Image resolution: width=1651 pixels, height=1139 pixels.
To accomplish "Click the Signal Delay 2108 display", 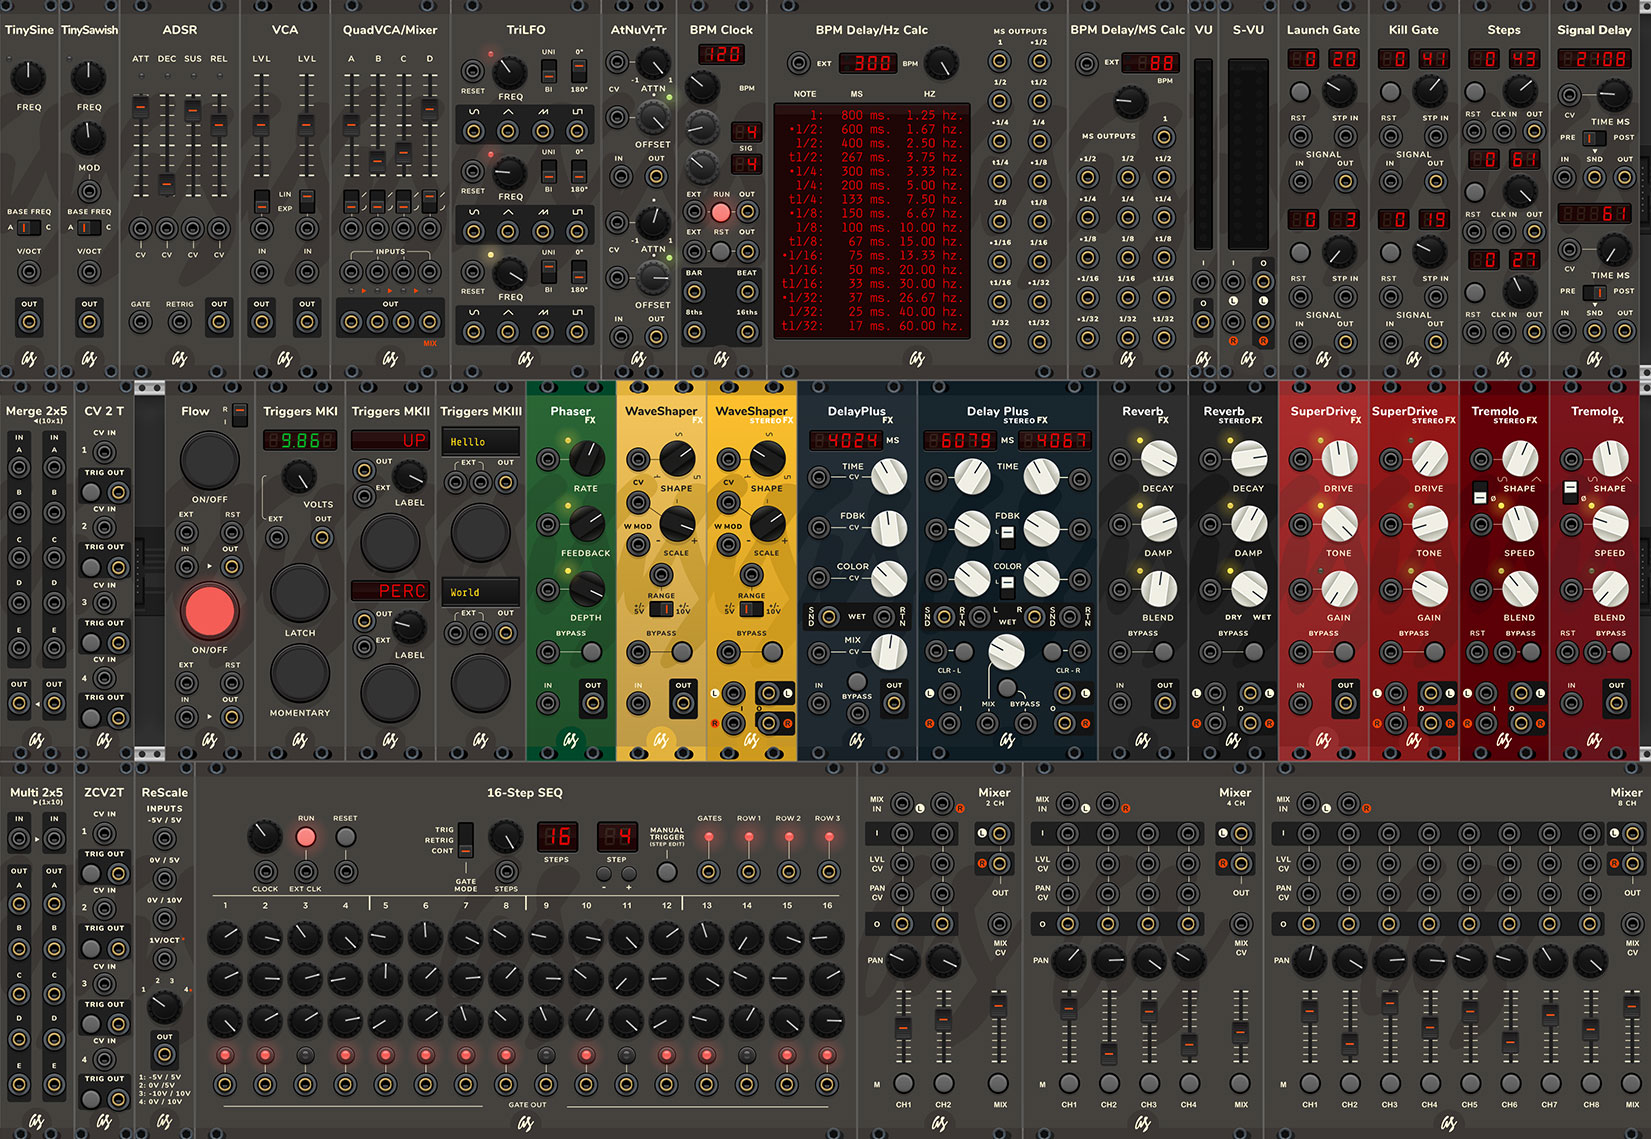I will 1595,58.
